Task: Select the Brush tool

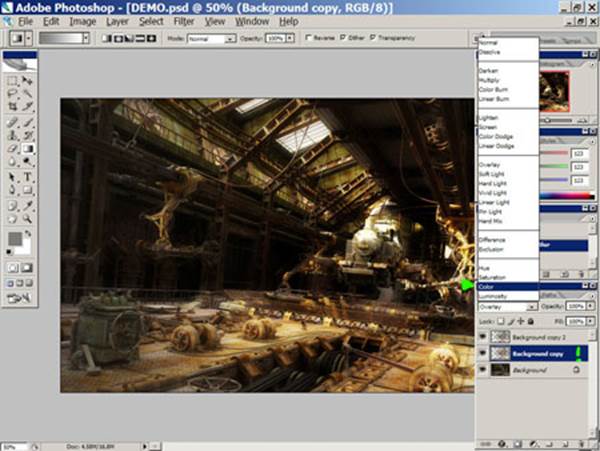Action: 27,122
